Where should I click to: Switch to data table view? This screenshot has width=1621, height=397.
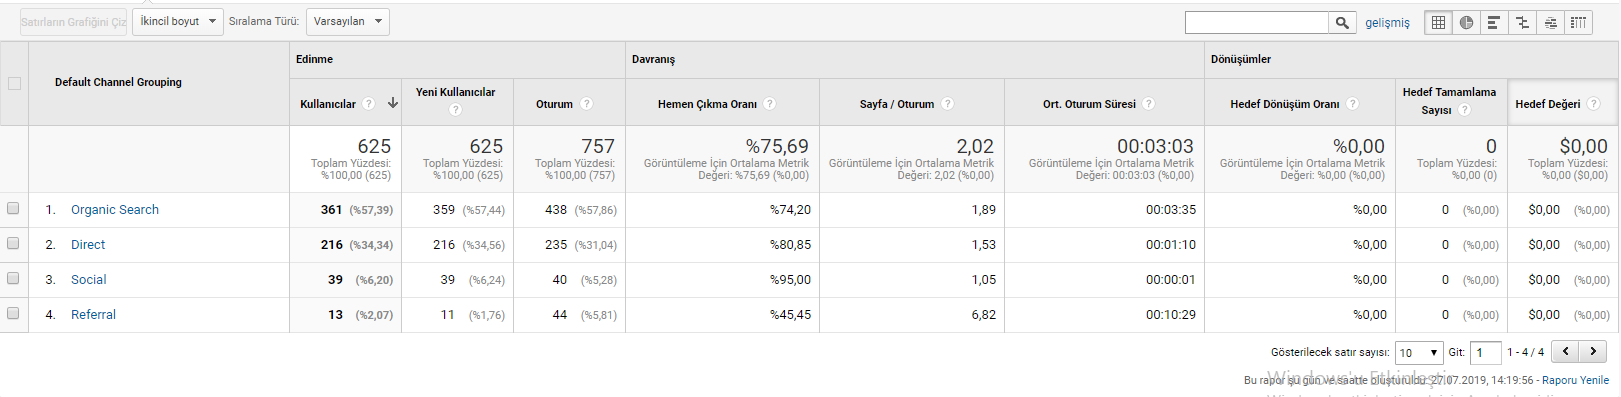coord(1438,22)
